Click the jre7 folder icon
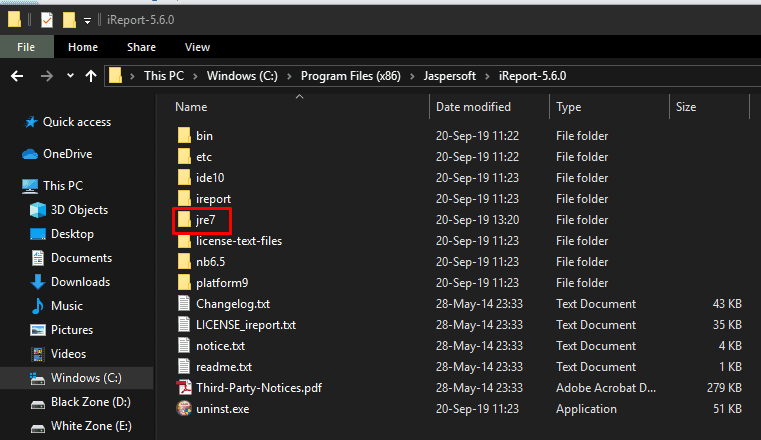This screenshot has width=761, height=440. [184, 220]
